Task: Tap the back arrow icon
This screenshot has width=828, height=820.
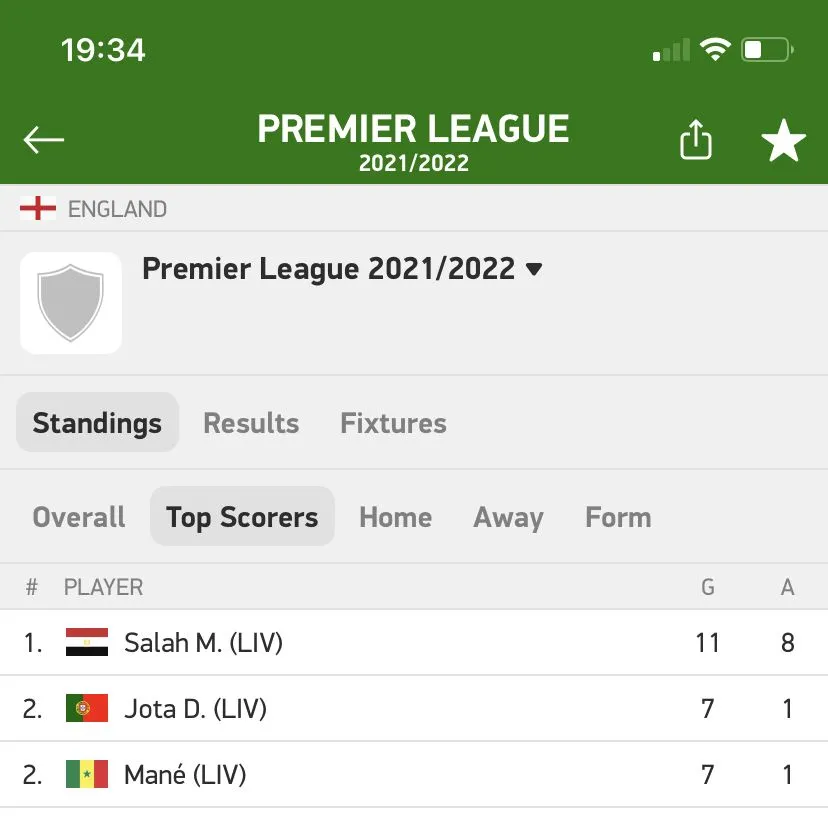Action: 44,141
